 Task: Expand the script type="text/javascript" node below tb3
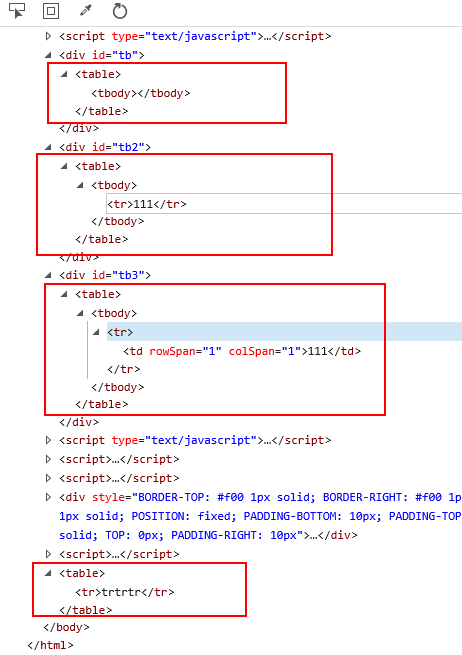click(48, 440)
